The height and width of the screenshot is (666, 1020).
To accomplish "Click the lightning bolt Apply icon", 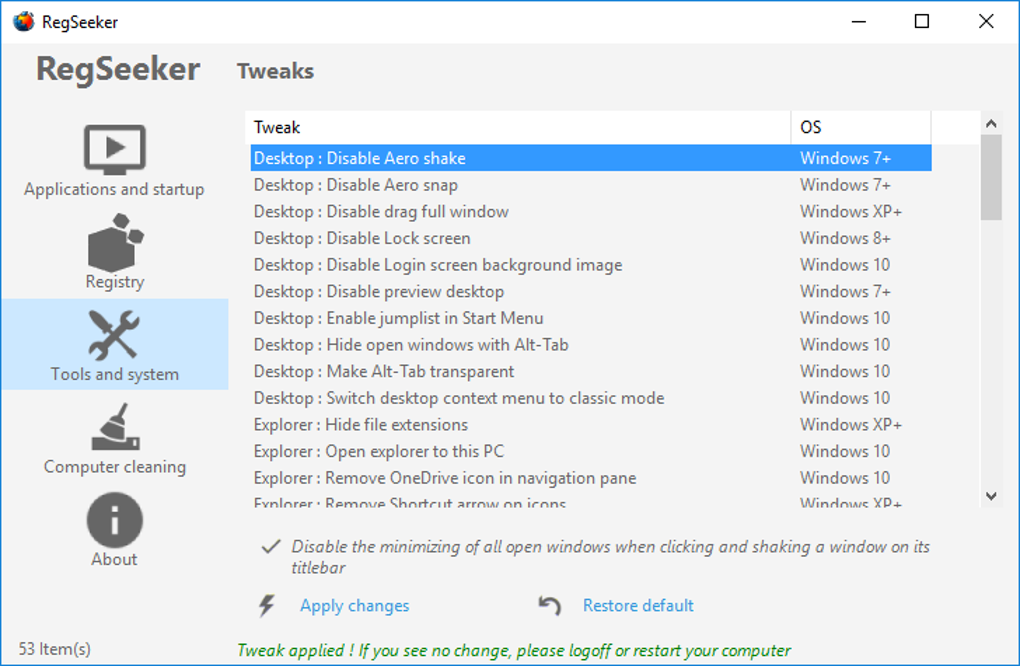I will point(266,606).
